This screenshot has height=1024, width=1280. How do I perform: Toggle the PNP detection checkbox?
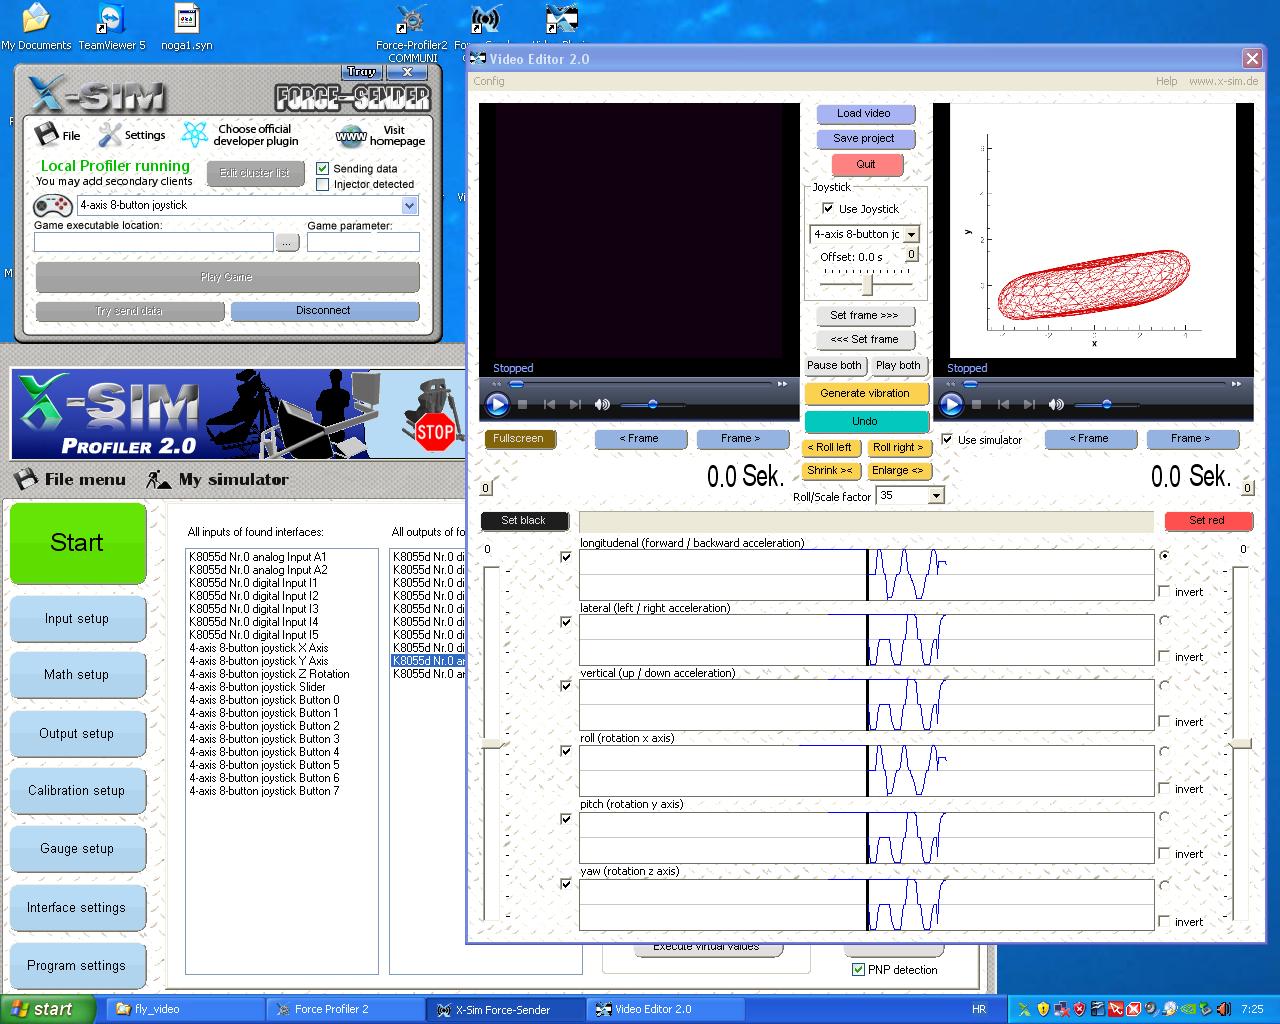point(858,969)
